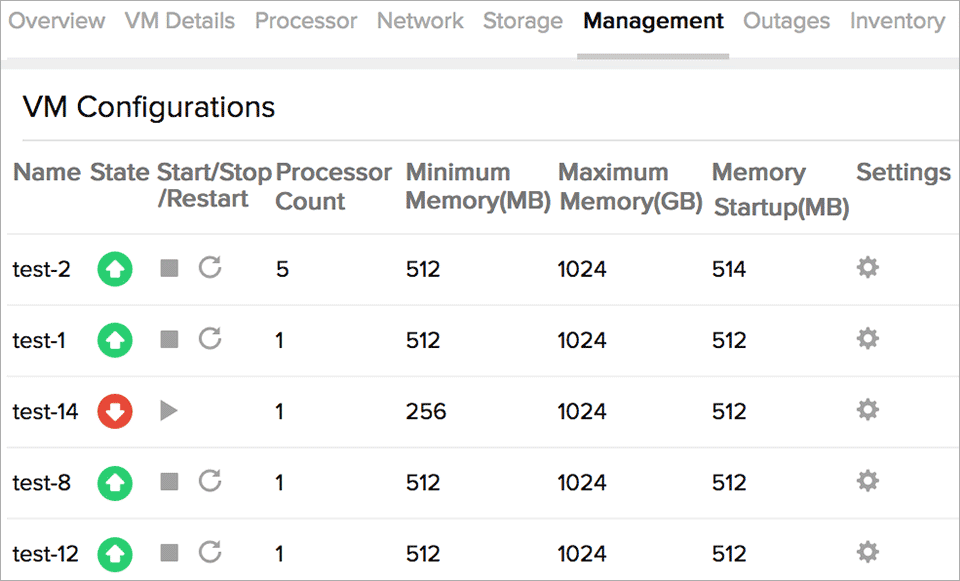Open settings for test-2 VM
Viewport: 960px width, 581px height.
pos(866,268)
